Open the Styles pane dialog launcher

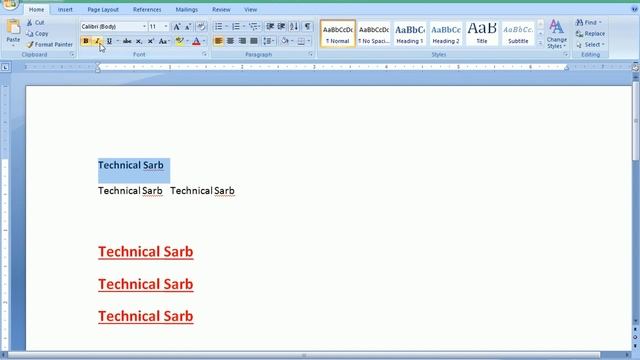click(565, 54)
